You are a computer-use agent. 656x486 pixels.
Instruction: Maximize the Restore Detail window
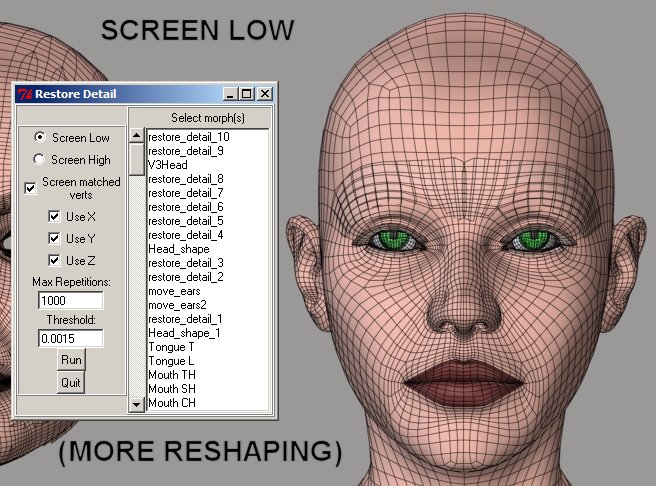[247, 94]
